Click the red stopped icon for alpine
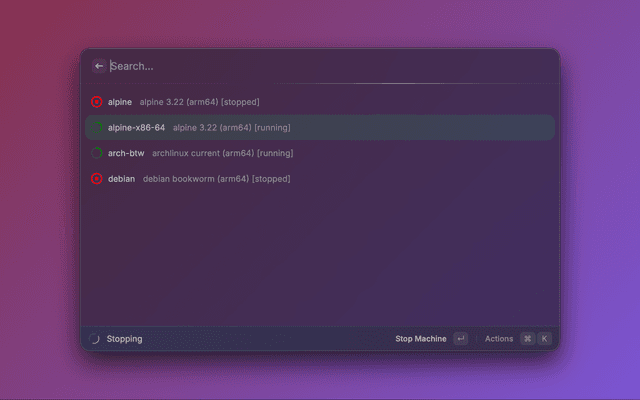Viewport: 640px width, 400px height. [97, 102]
